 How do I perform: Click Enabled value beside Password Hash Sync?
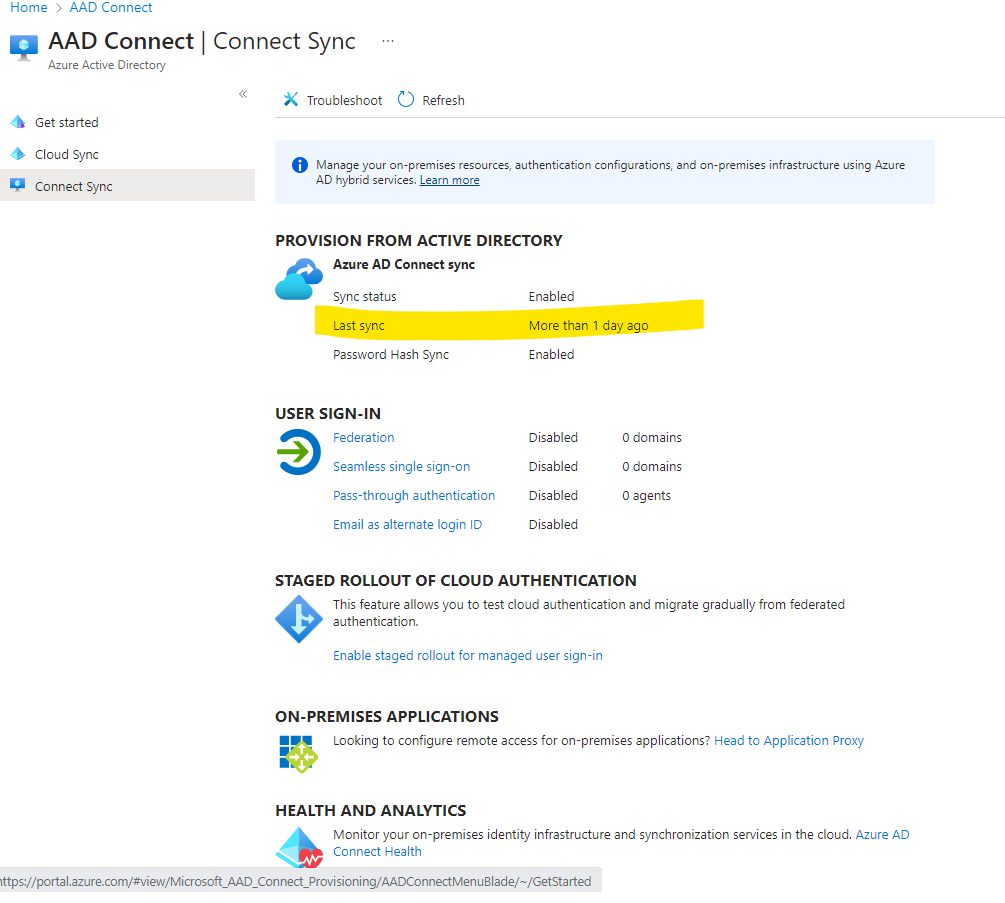click(551, 354)
